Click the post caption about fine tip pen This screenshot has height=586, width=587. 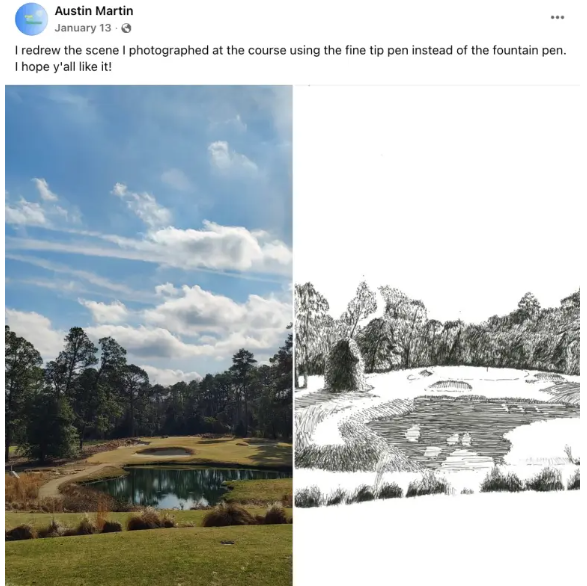tap(291, 58)
